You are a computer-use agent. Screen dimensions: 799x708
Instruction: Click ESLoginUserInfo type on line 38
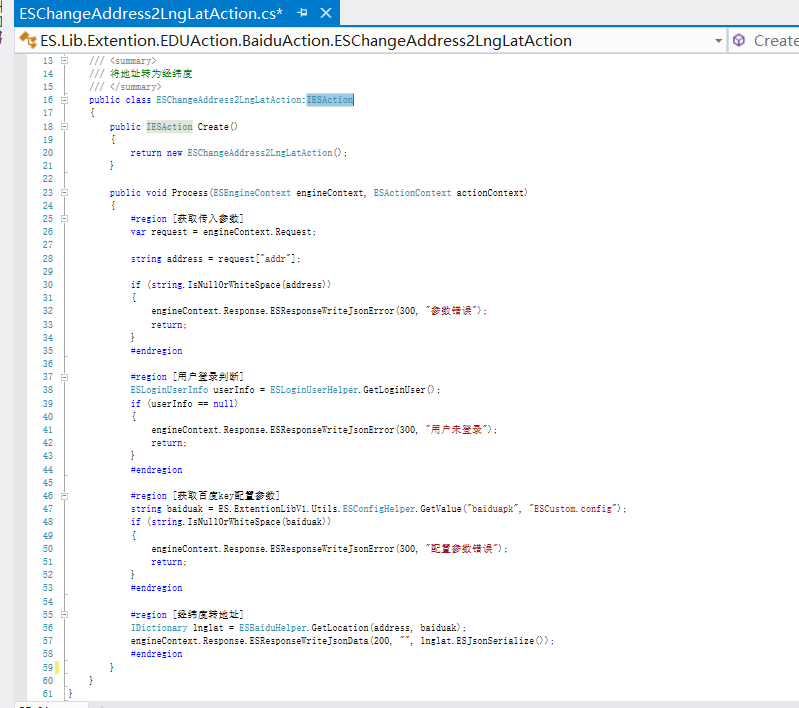coord(169,390)
